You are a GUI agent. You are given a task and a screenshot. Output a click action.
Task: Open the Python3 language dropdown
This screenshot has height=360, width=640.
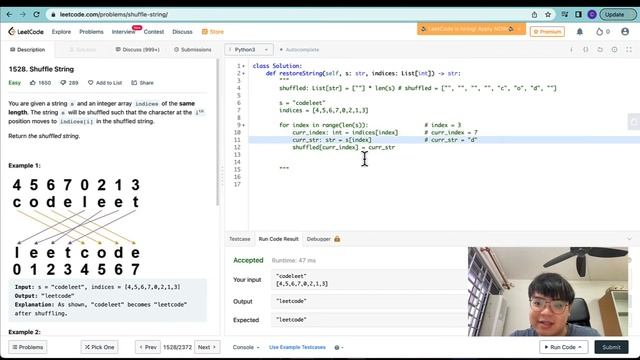[x=249, y=49]
